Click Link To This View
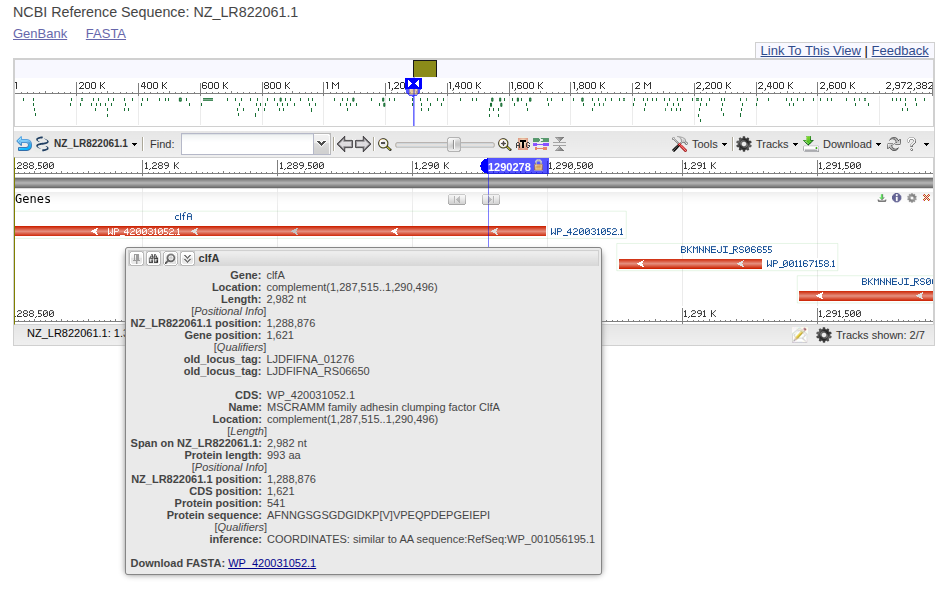Image resolution: width=941 pixels, height=591 pixels. point(811,51)
